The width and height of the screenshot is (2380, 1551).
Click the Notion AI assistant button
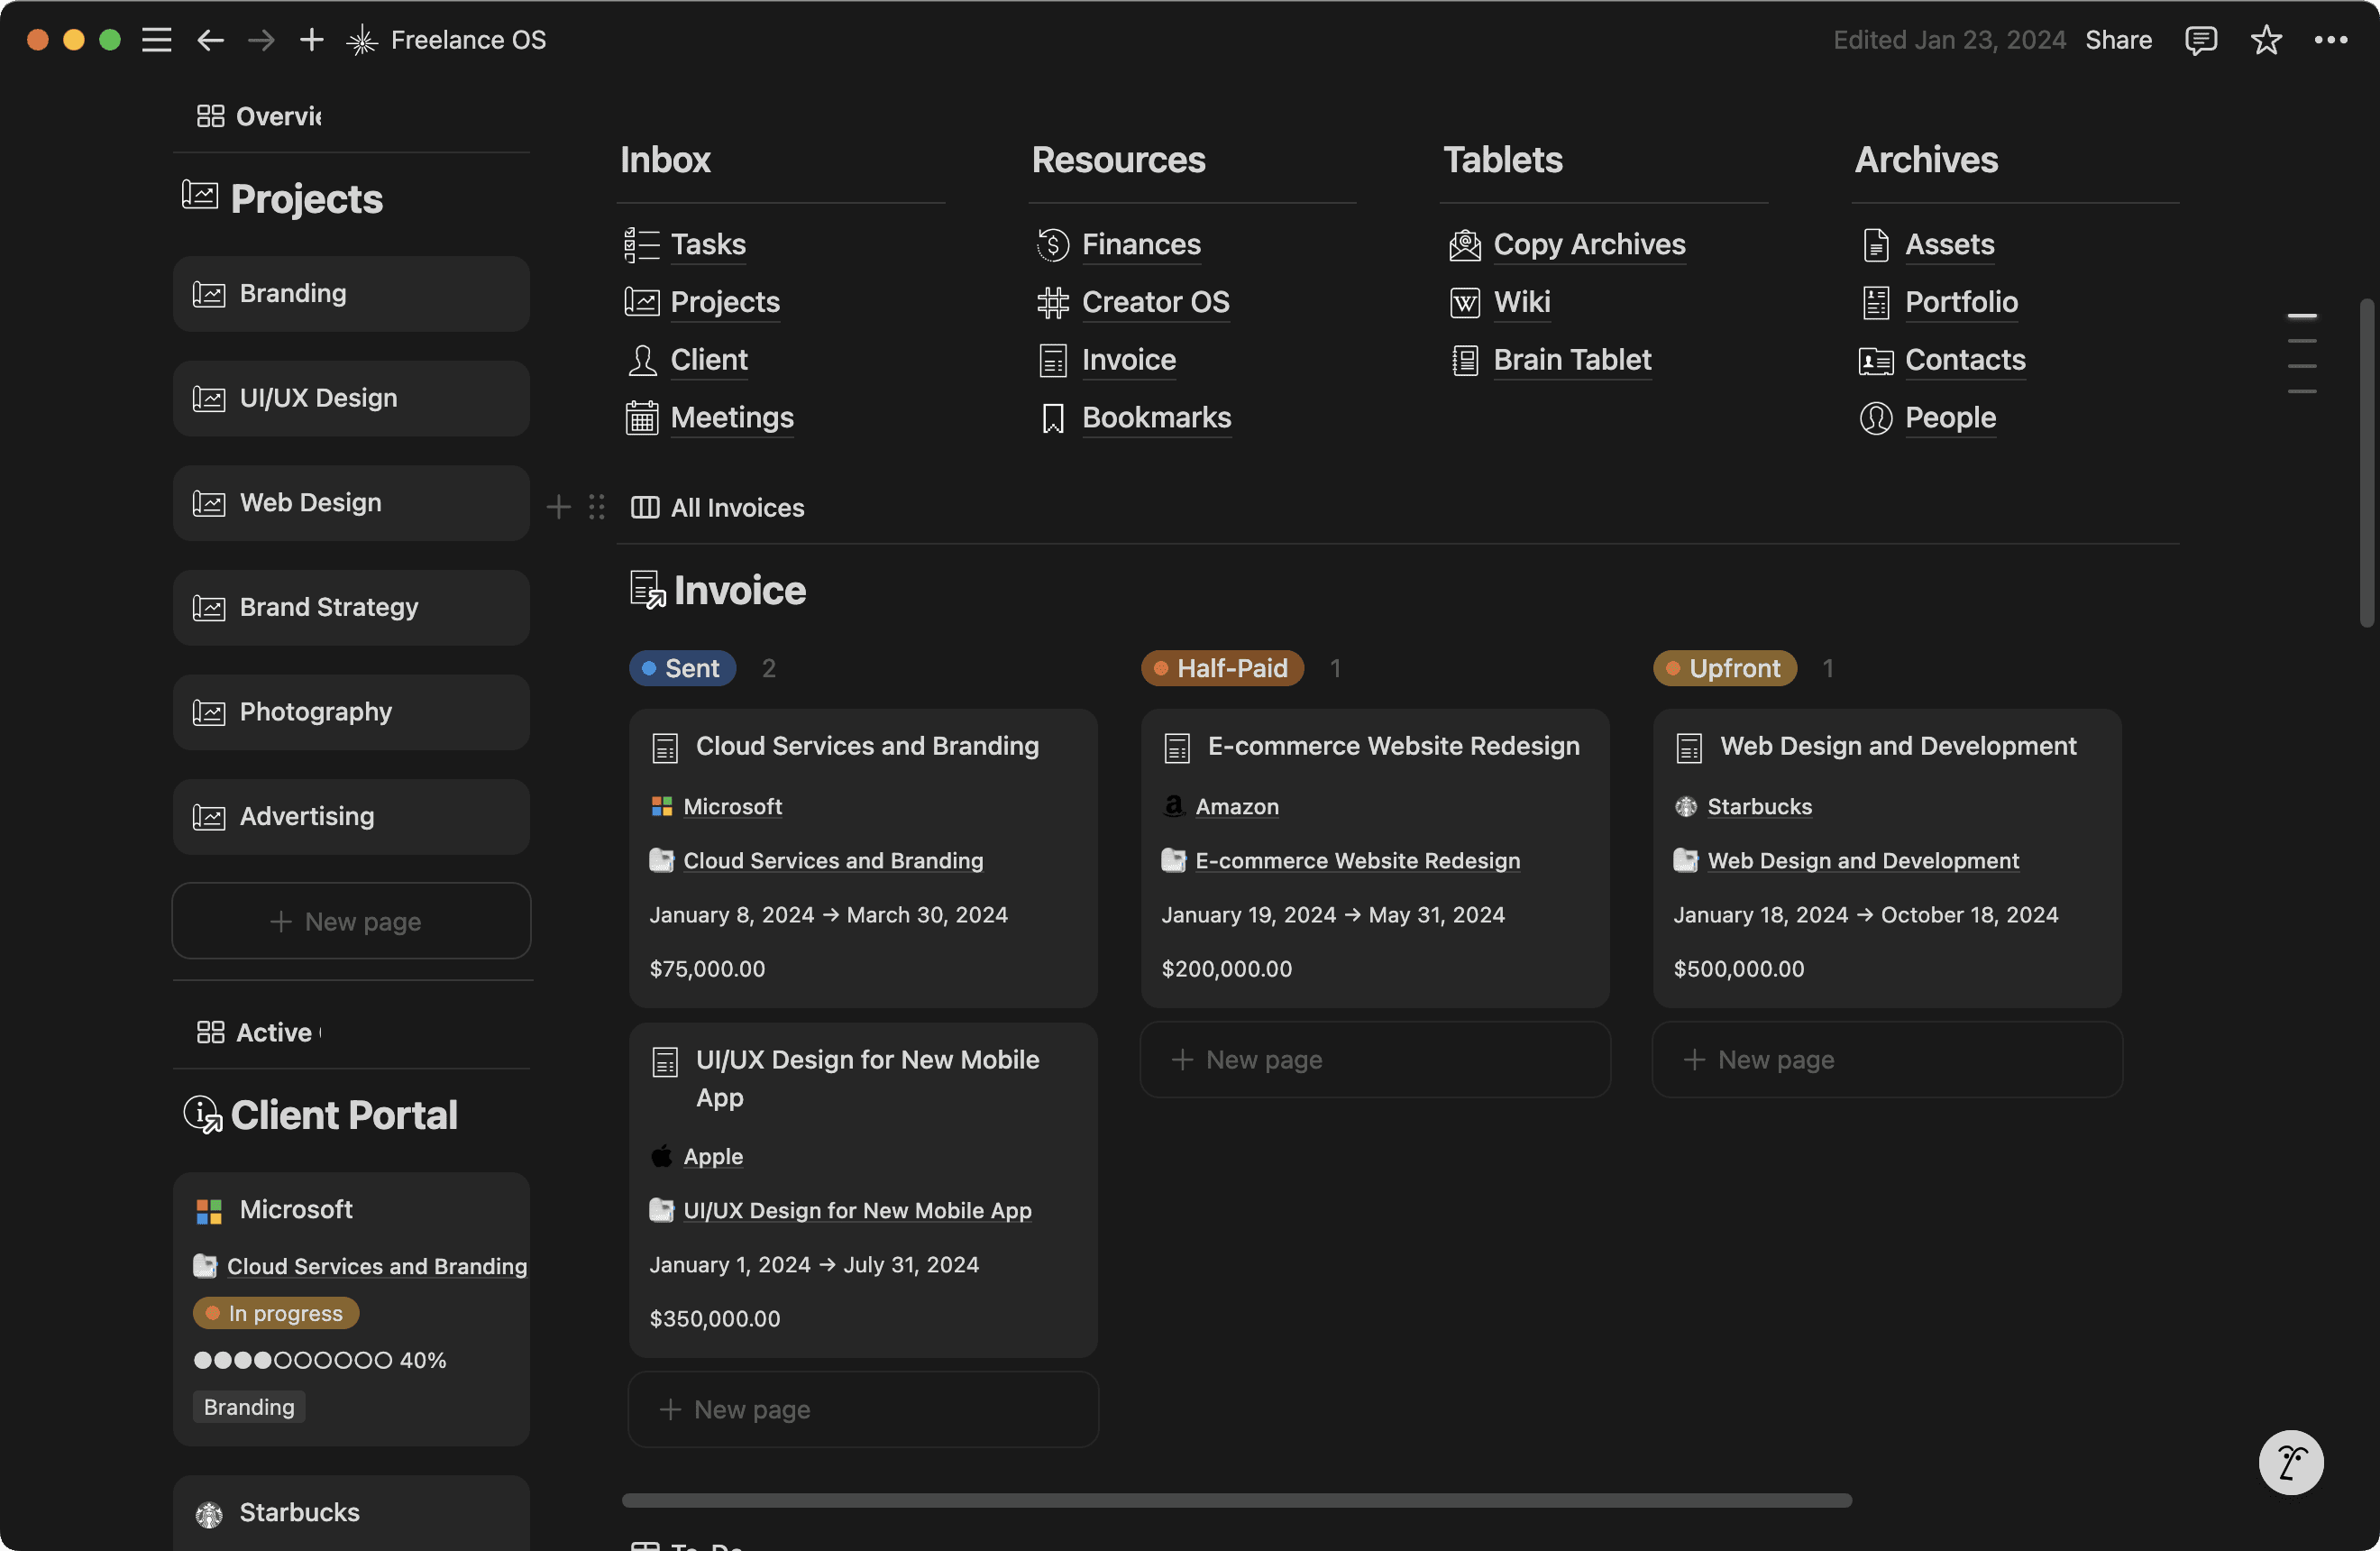[x=2291, y=1462]
